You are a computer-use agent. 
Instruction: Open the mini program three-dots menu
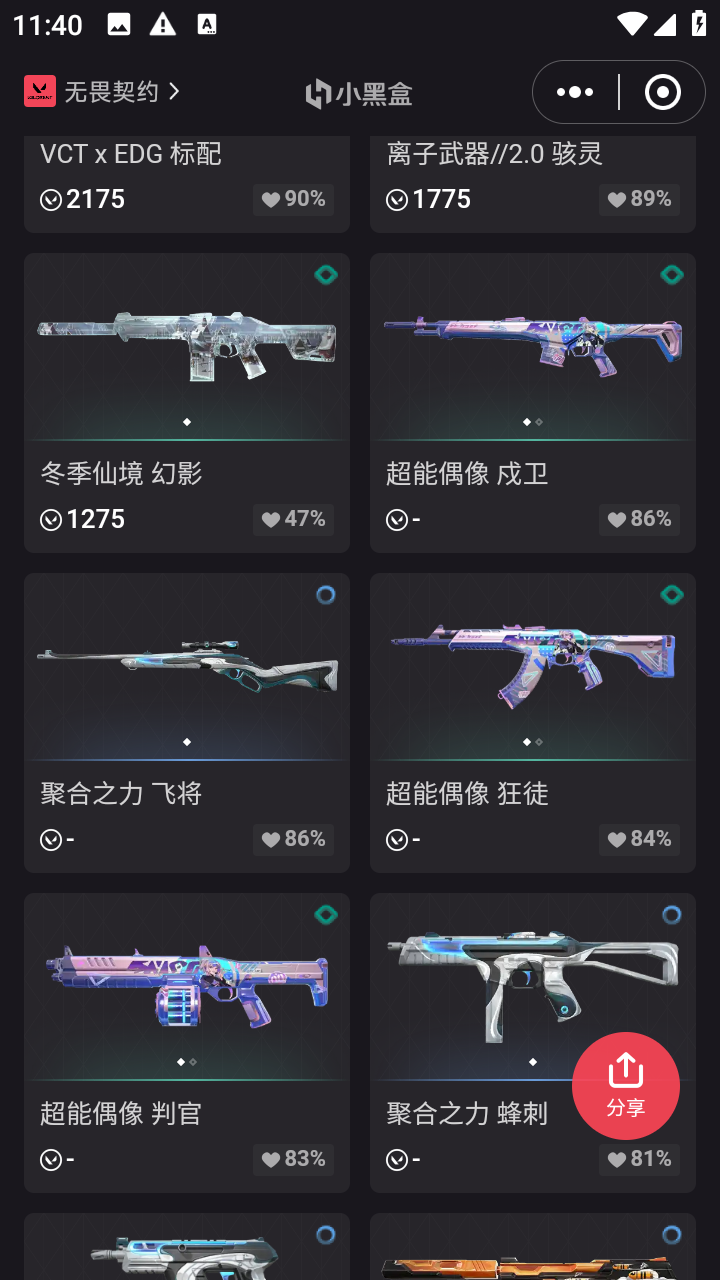coord(575,92)
